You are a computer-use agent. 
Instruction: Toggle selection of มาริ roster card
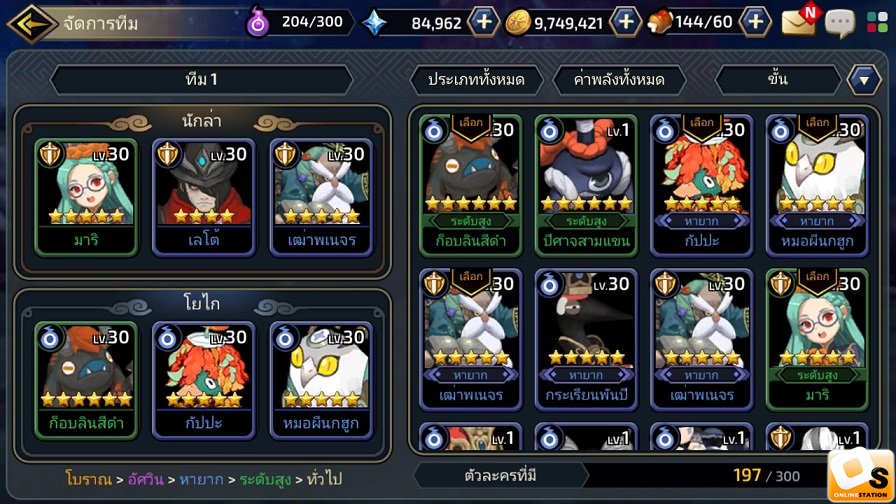click(x=817, y=339)
